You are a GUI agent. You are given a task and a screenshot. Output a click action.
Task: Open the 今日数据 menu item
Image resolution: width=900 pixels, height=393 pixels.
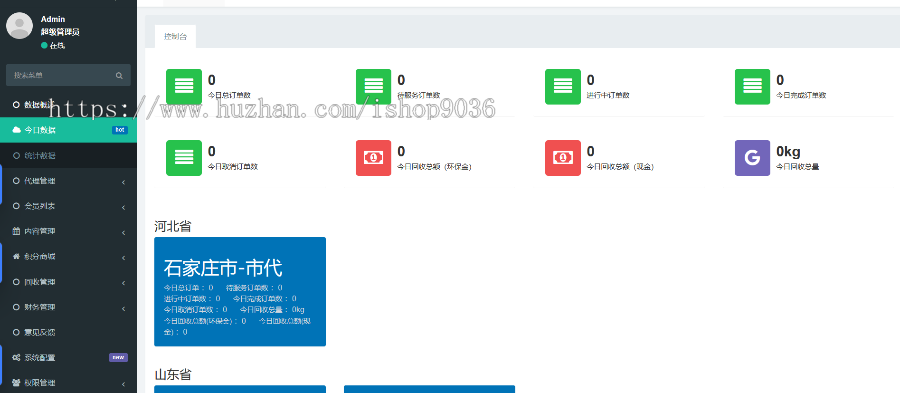pos(68,130)
